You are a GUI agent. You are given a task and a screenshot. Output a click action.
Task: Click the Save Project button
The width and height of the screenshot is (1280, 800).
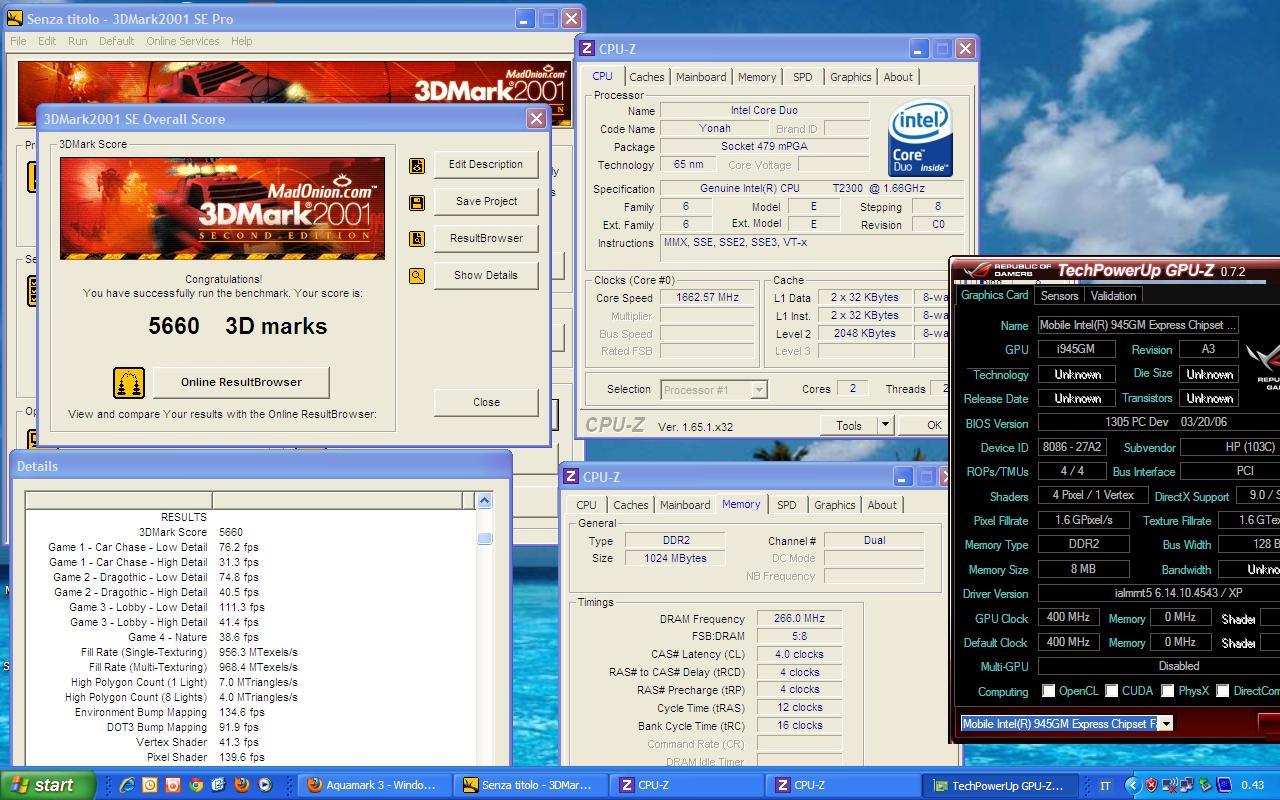coord(486,202)
